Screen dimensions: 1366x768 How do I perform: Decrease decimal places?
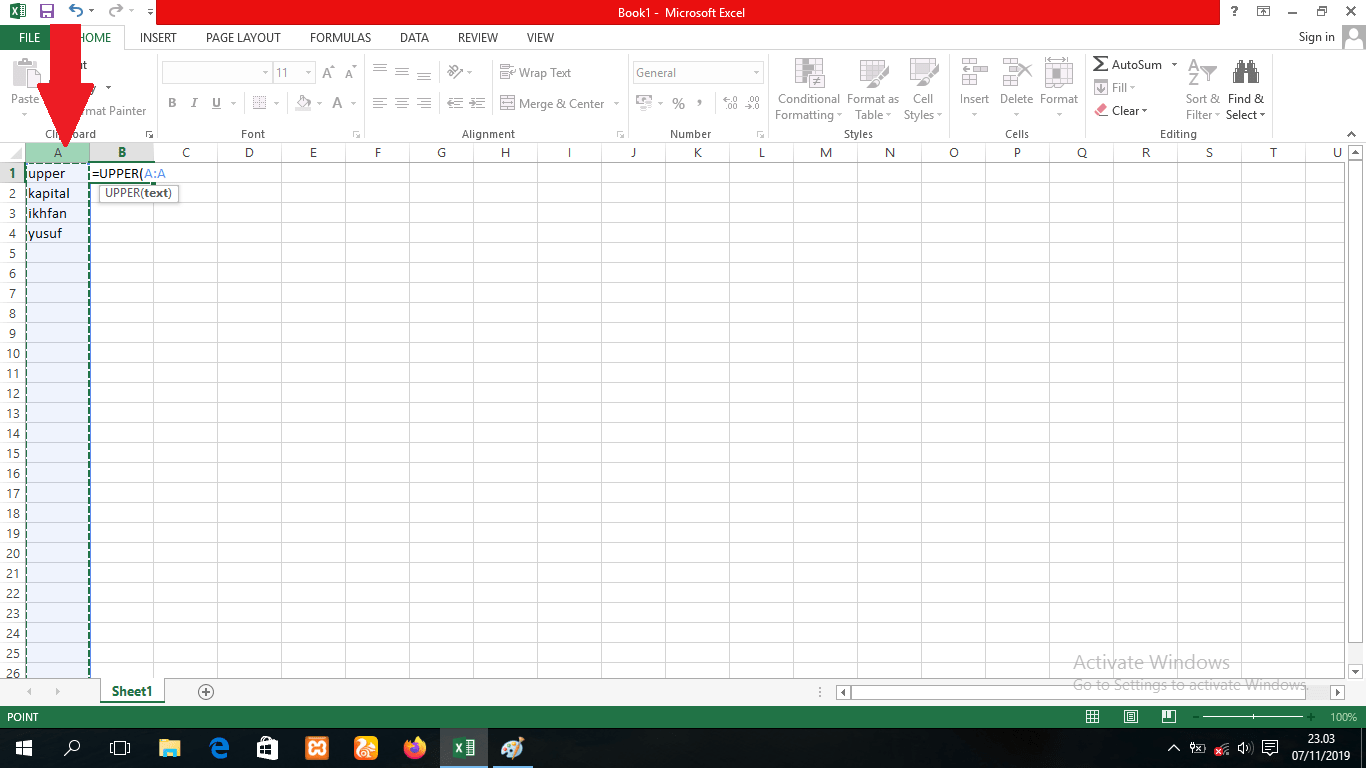click(x=753, y=103)
